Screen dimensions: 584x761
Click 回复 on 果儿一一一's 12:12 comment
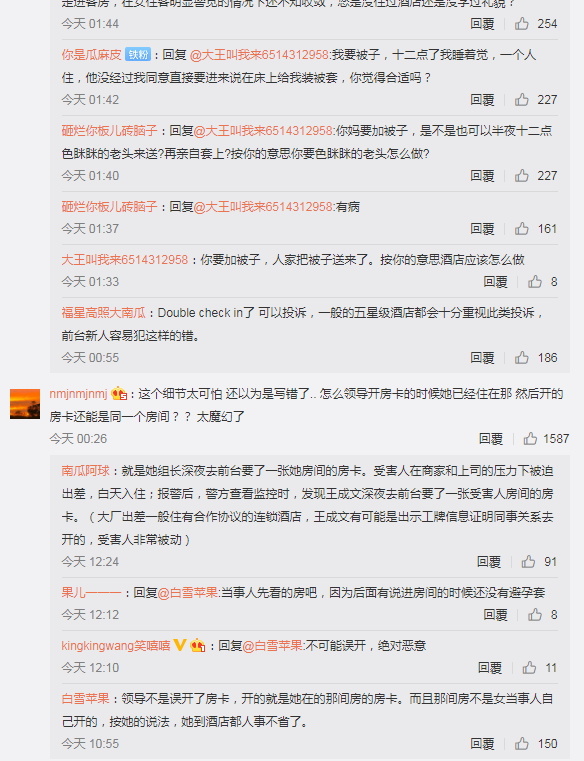495,615
